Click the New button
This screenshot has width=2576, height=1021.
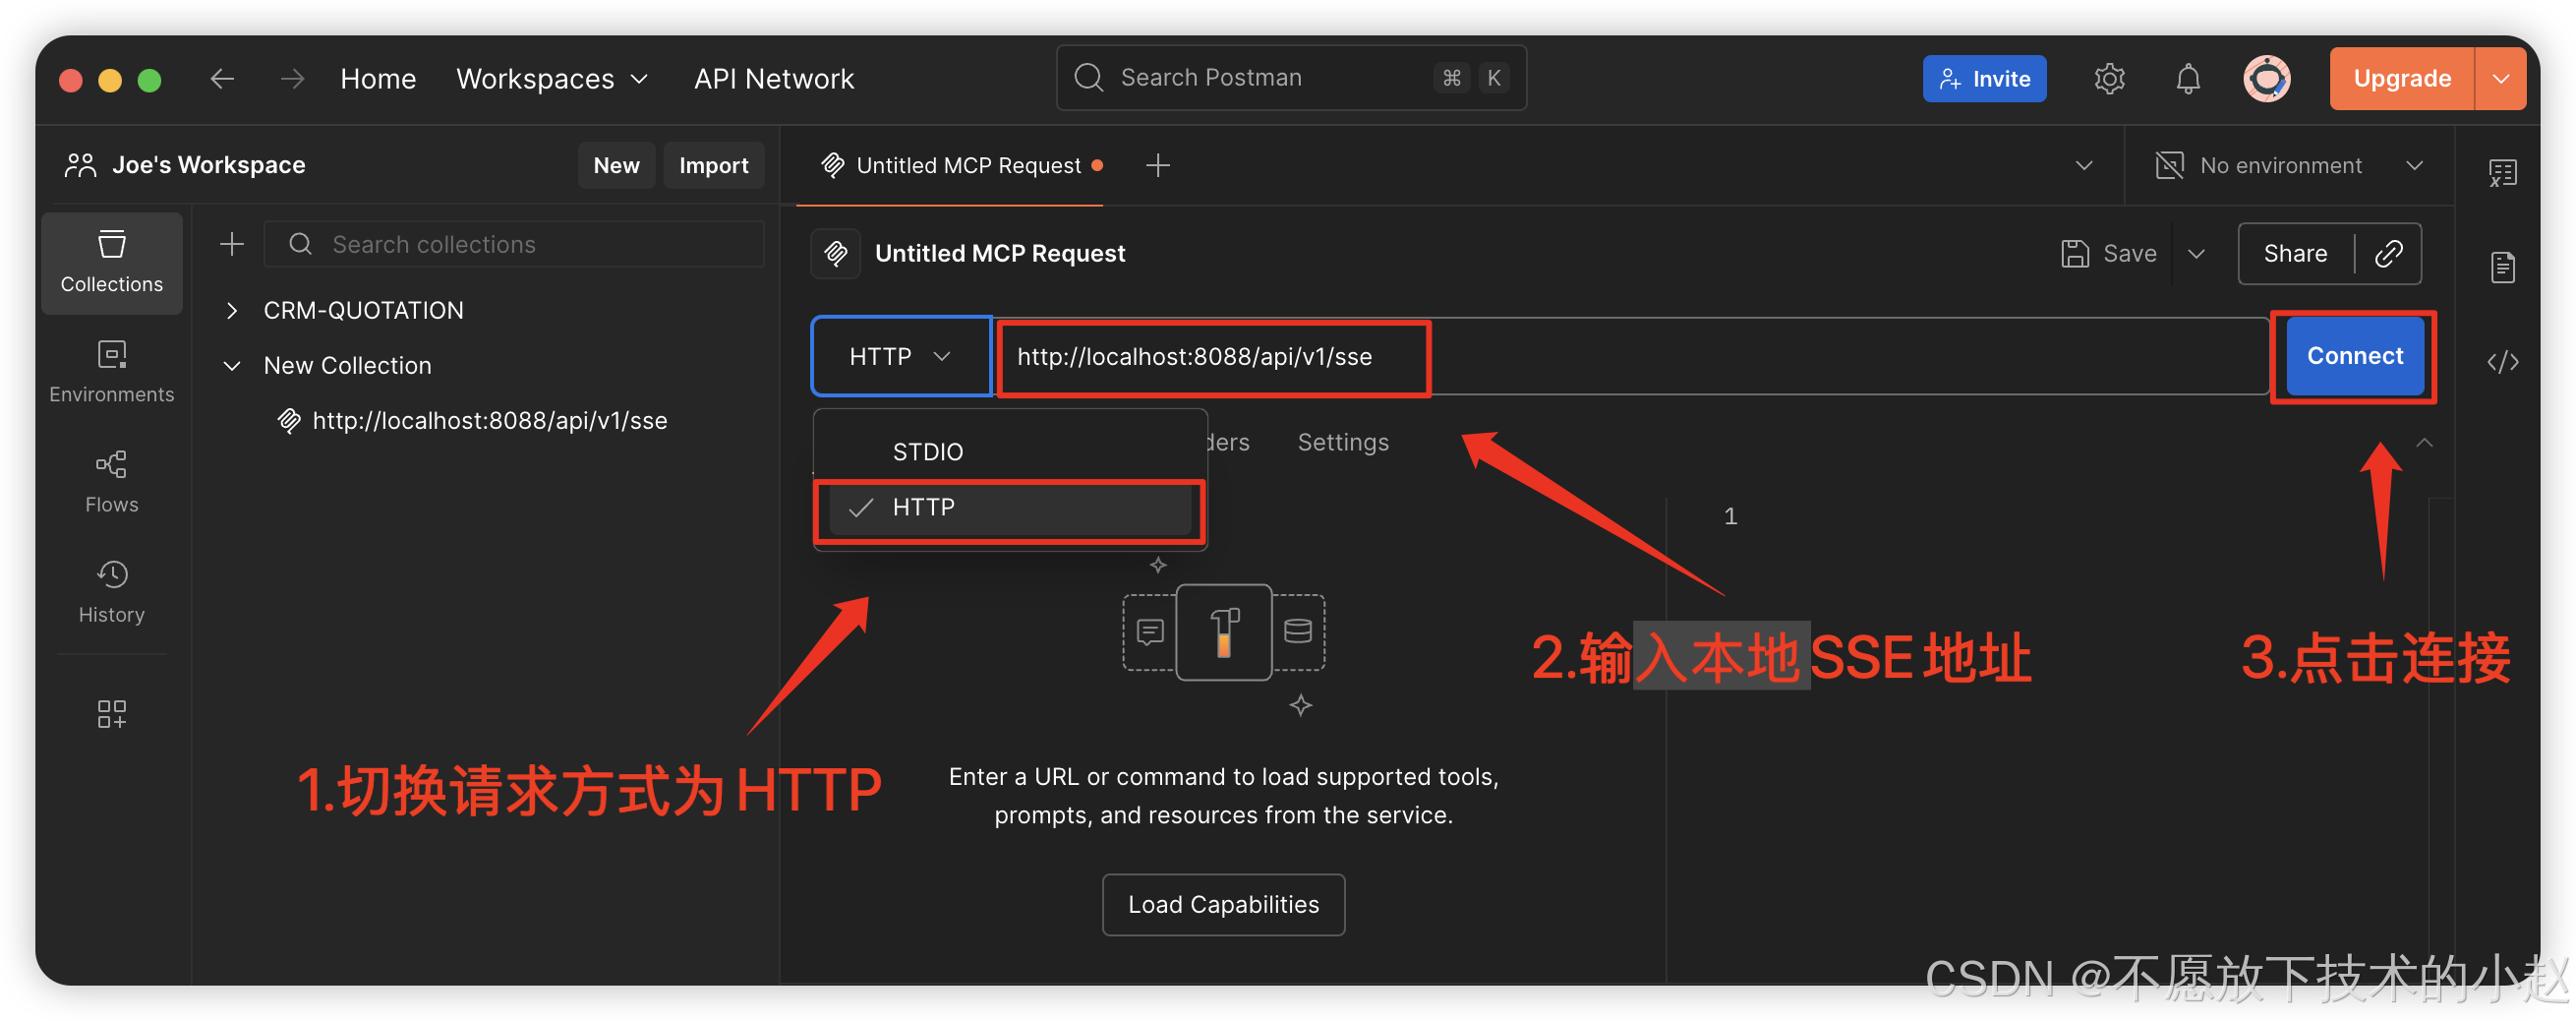click(x=616, y=165)
